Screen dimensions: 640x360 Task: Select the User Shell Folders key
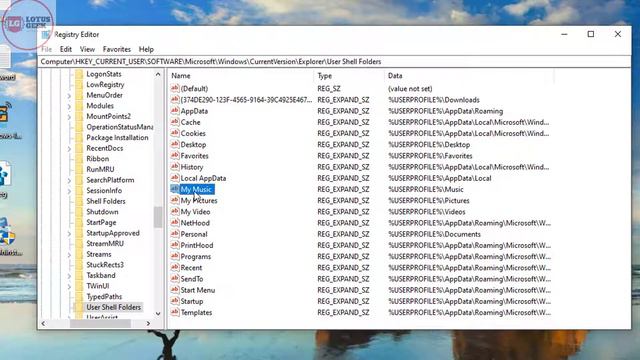[x=113, y=307]
